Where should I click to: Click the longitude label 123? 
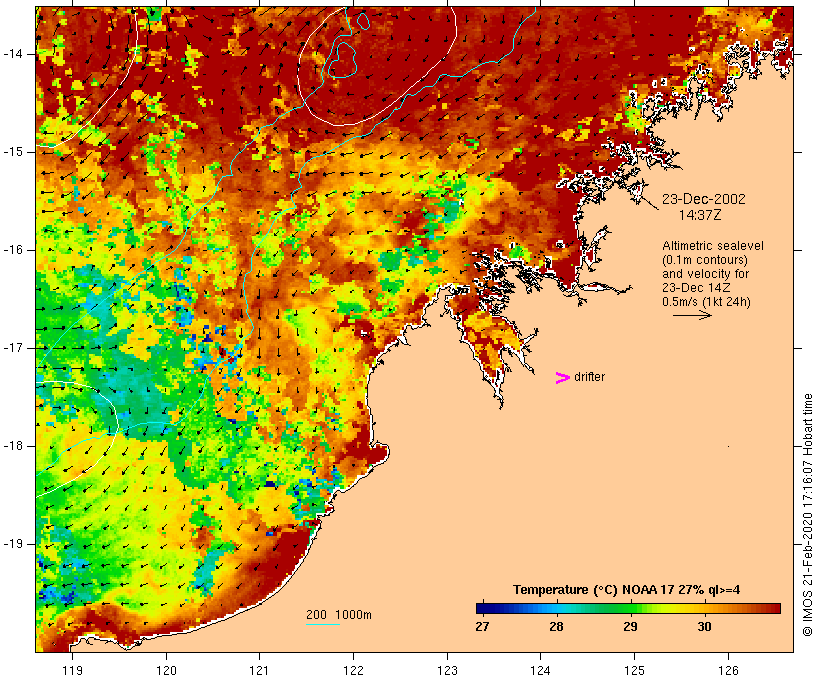[x=447, y=670]
